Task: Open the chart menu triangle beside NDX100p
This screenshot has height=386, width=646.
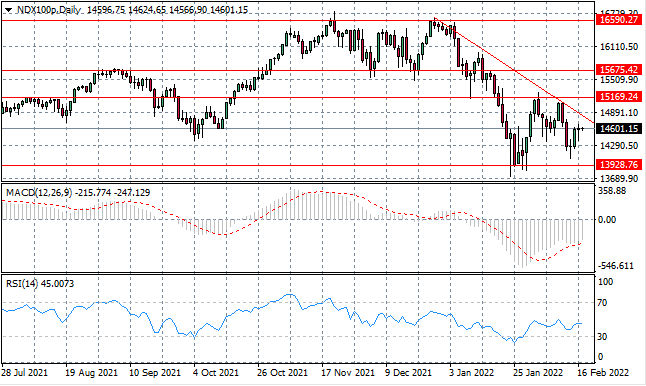Action: click(x=9, y=10)
